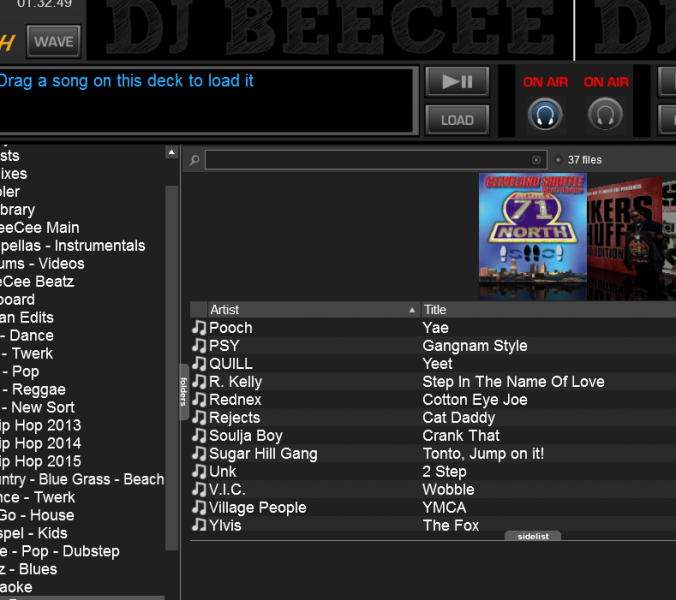
Task: Open the vertical folders tab
Action: click(184, 391)
